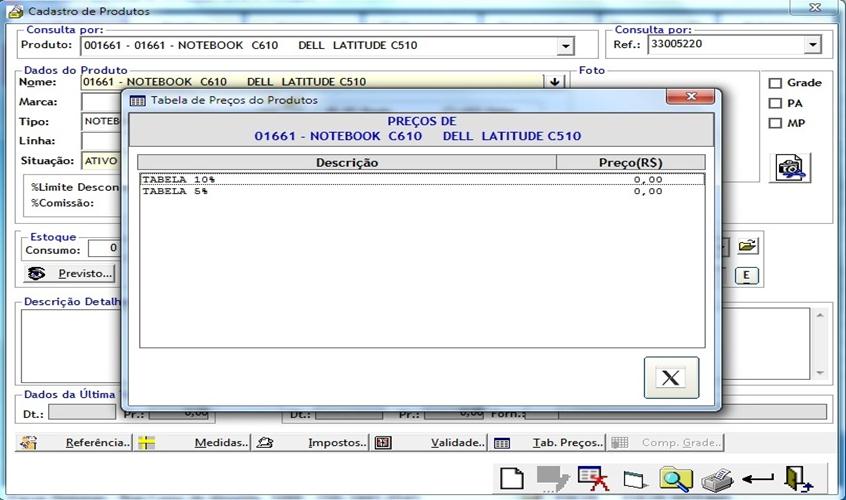The width and height of the screenshot is (846, 500).
Task: Click the Cadastro de Produtos title icon
Action: point(16,11)
